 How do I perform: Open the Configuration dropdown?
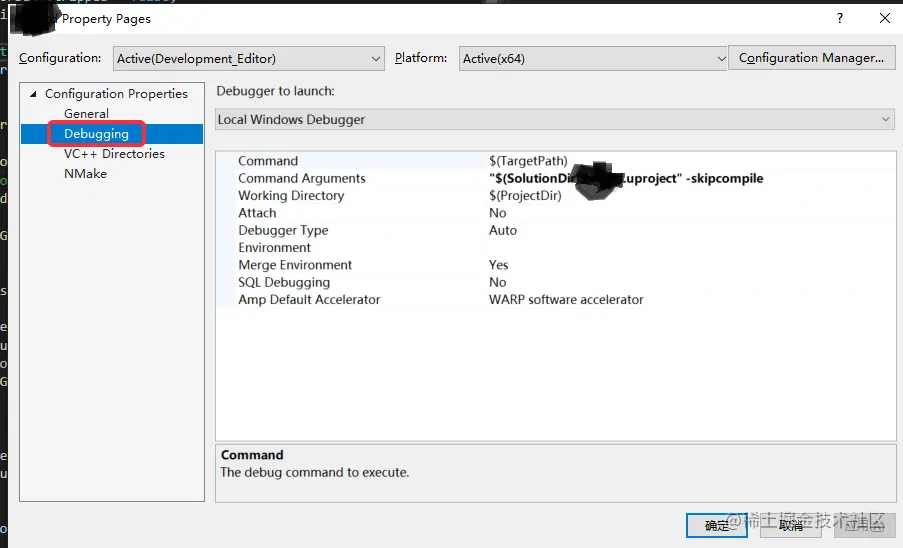[248, 59]
